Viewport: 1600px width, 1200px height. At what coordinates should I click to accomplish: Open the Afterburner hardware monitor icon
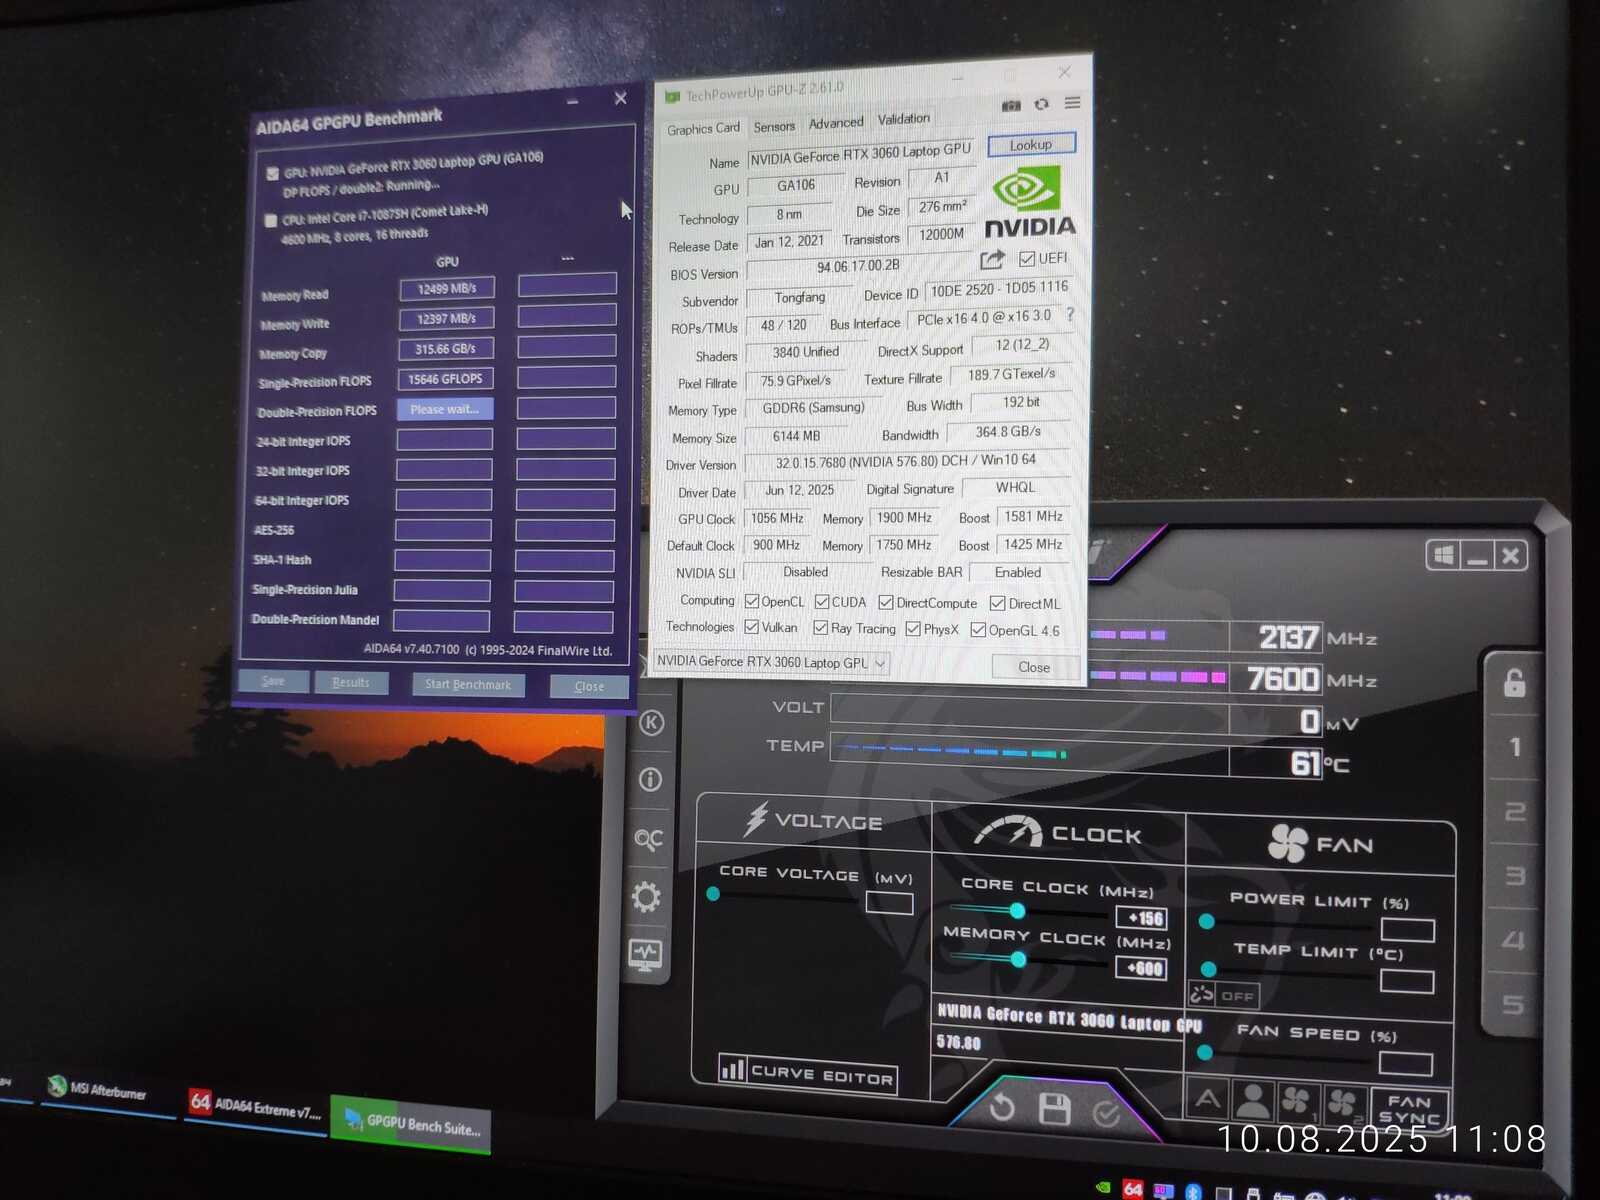(645, 955)
